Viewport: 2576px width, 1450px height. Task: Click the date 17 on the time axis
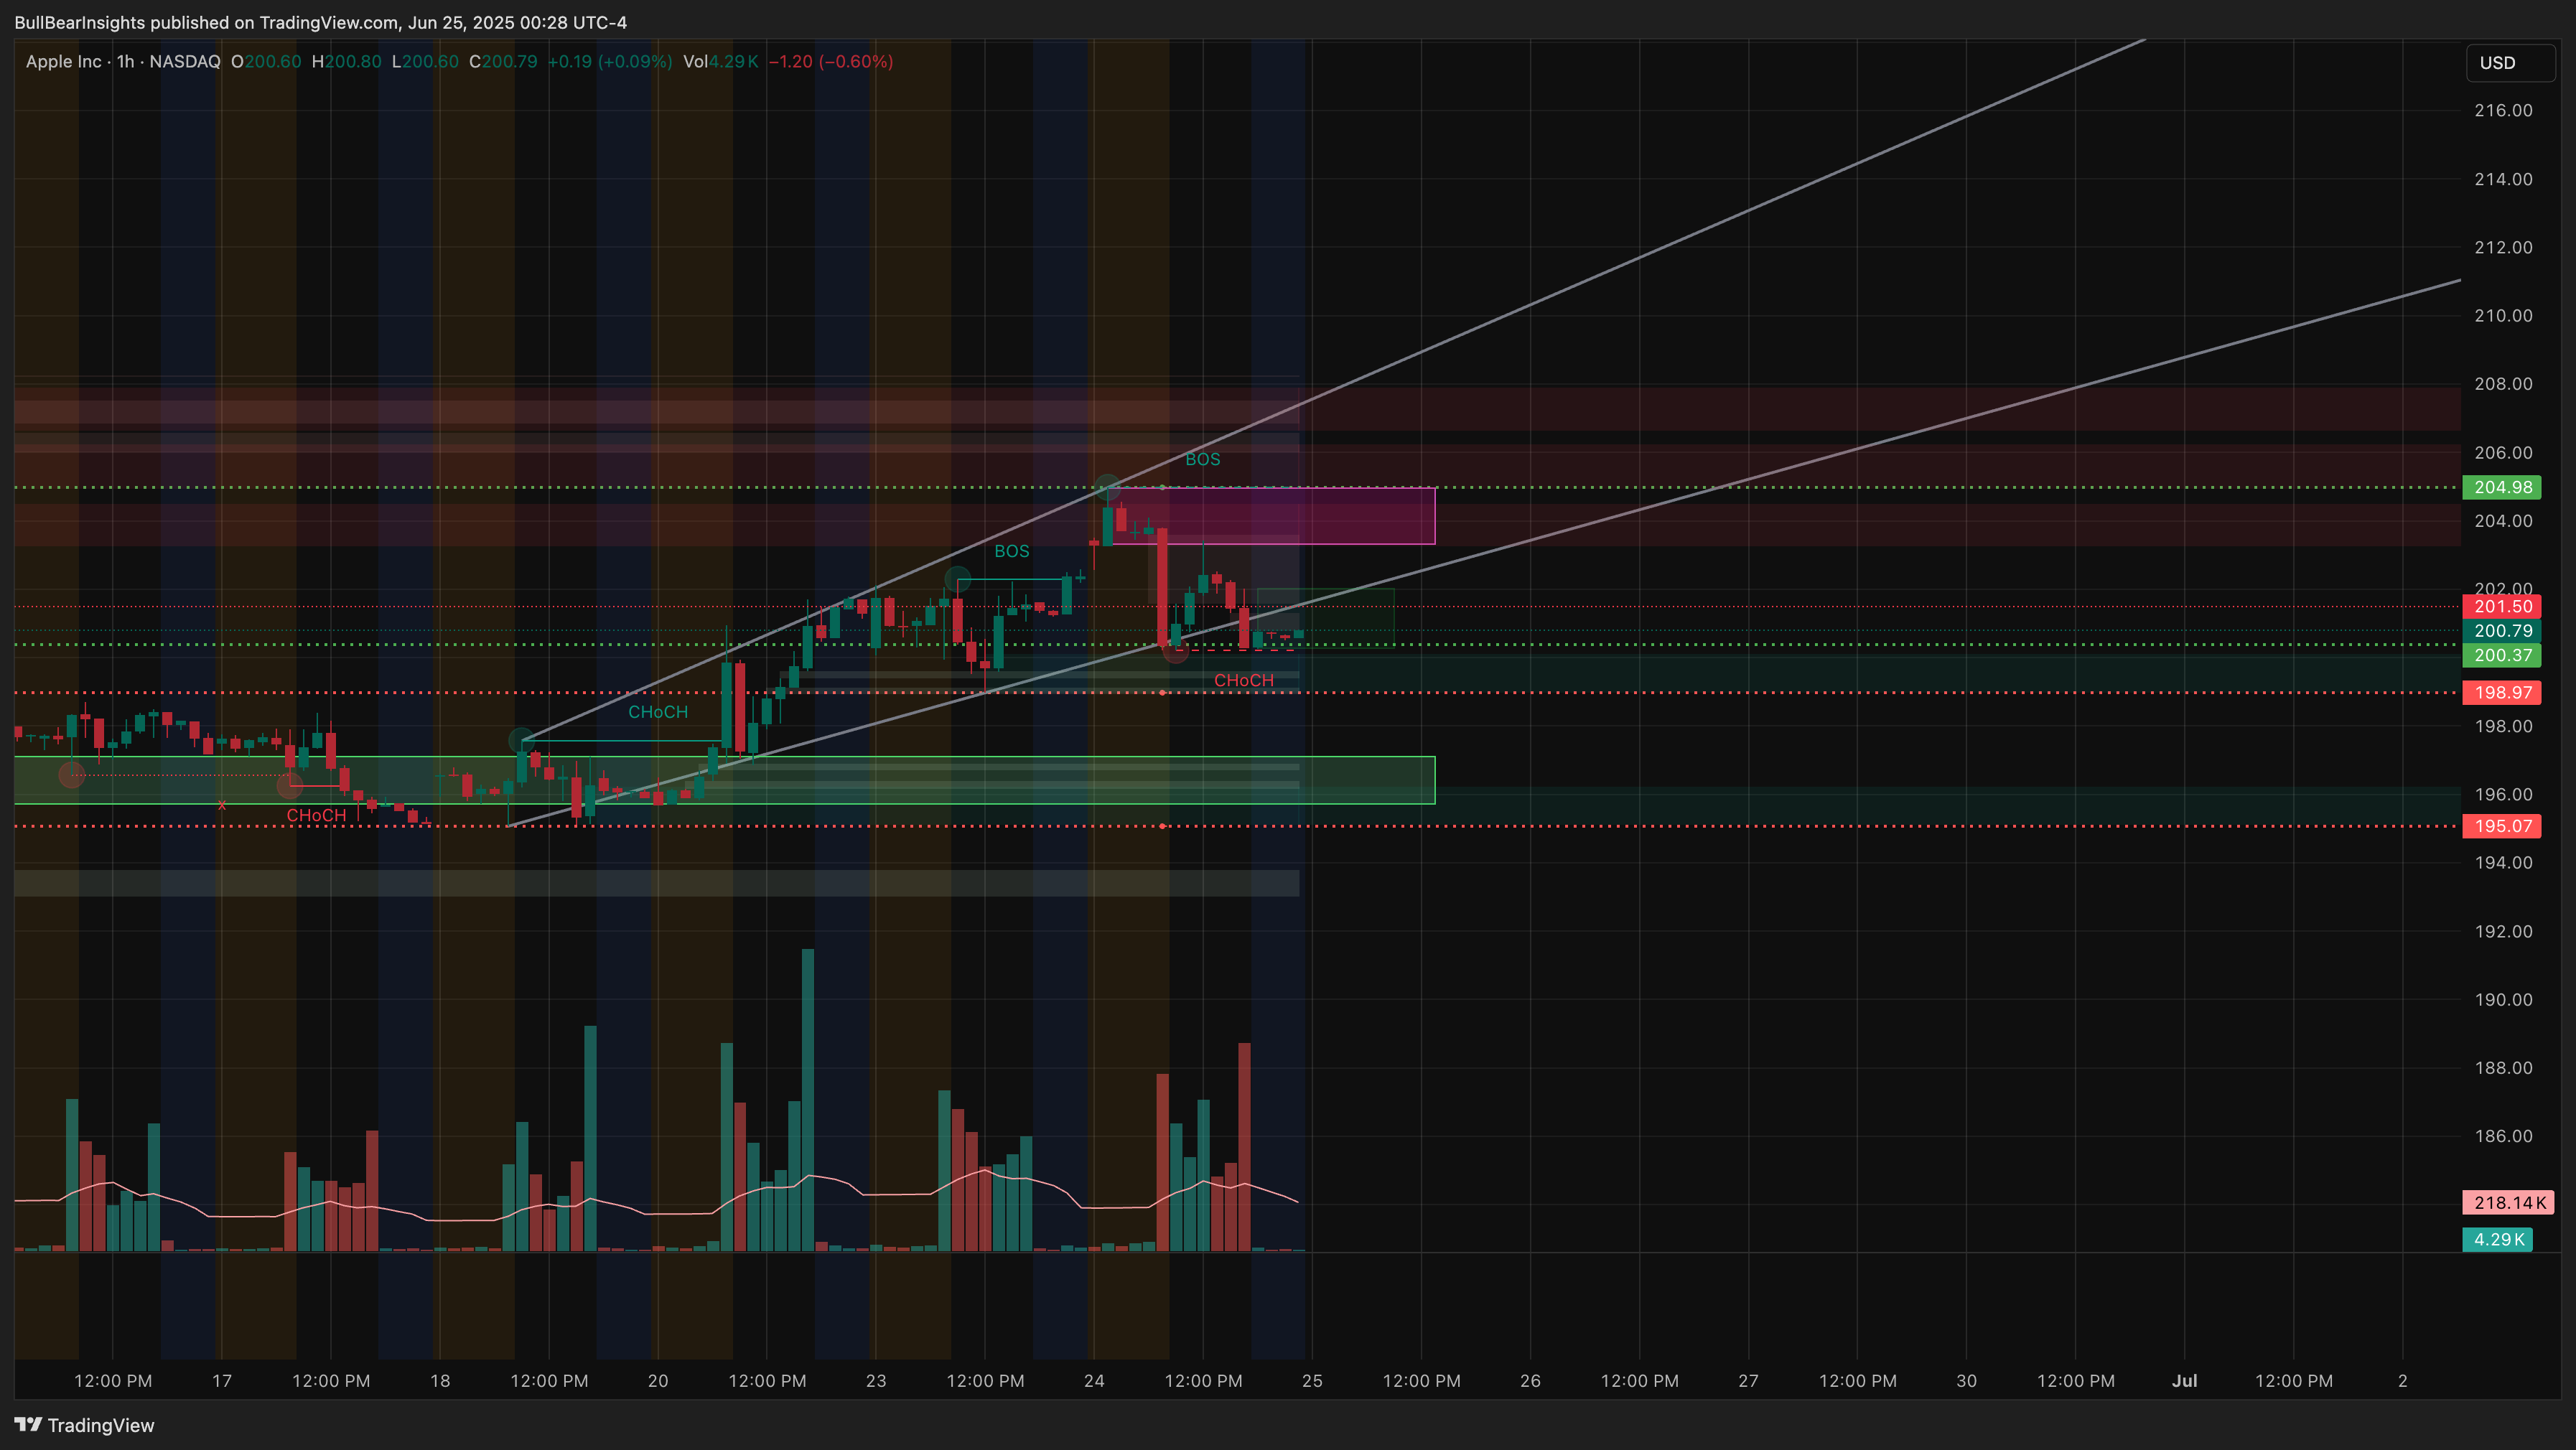(x=222, y=1380)
